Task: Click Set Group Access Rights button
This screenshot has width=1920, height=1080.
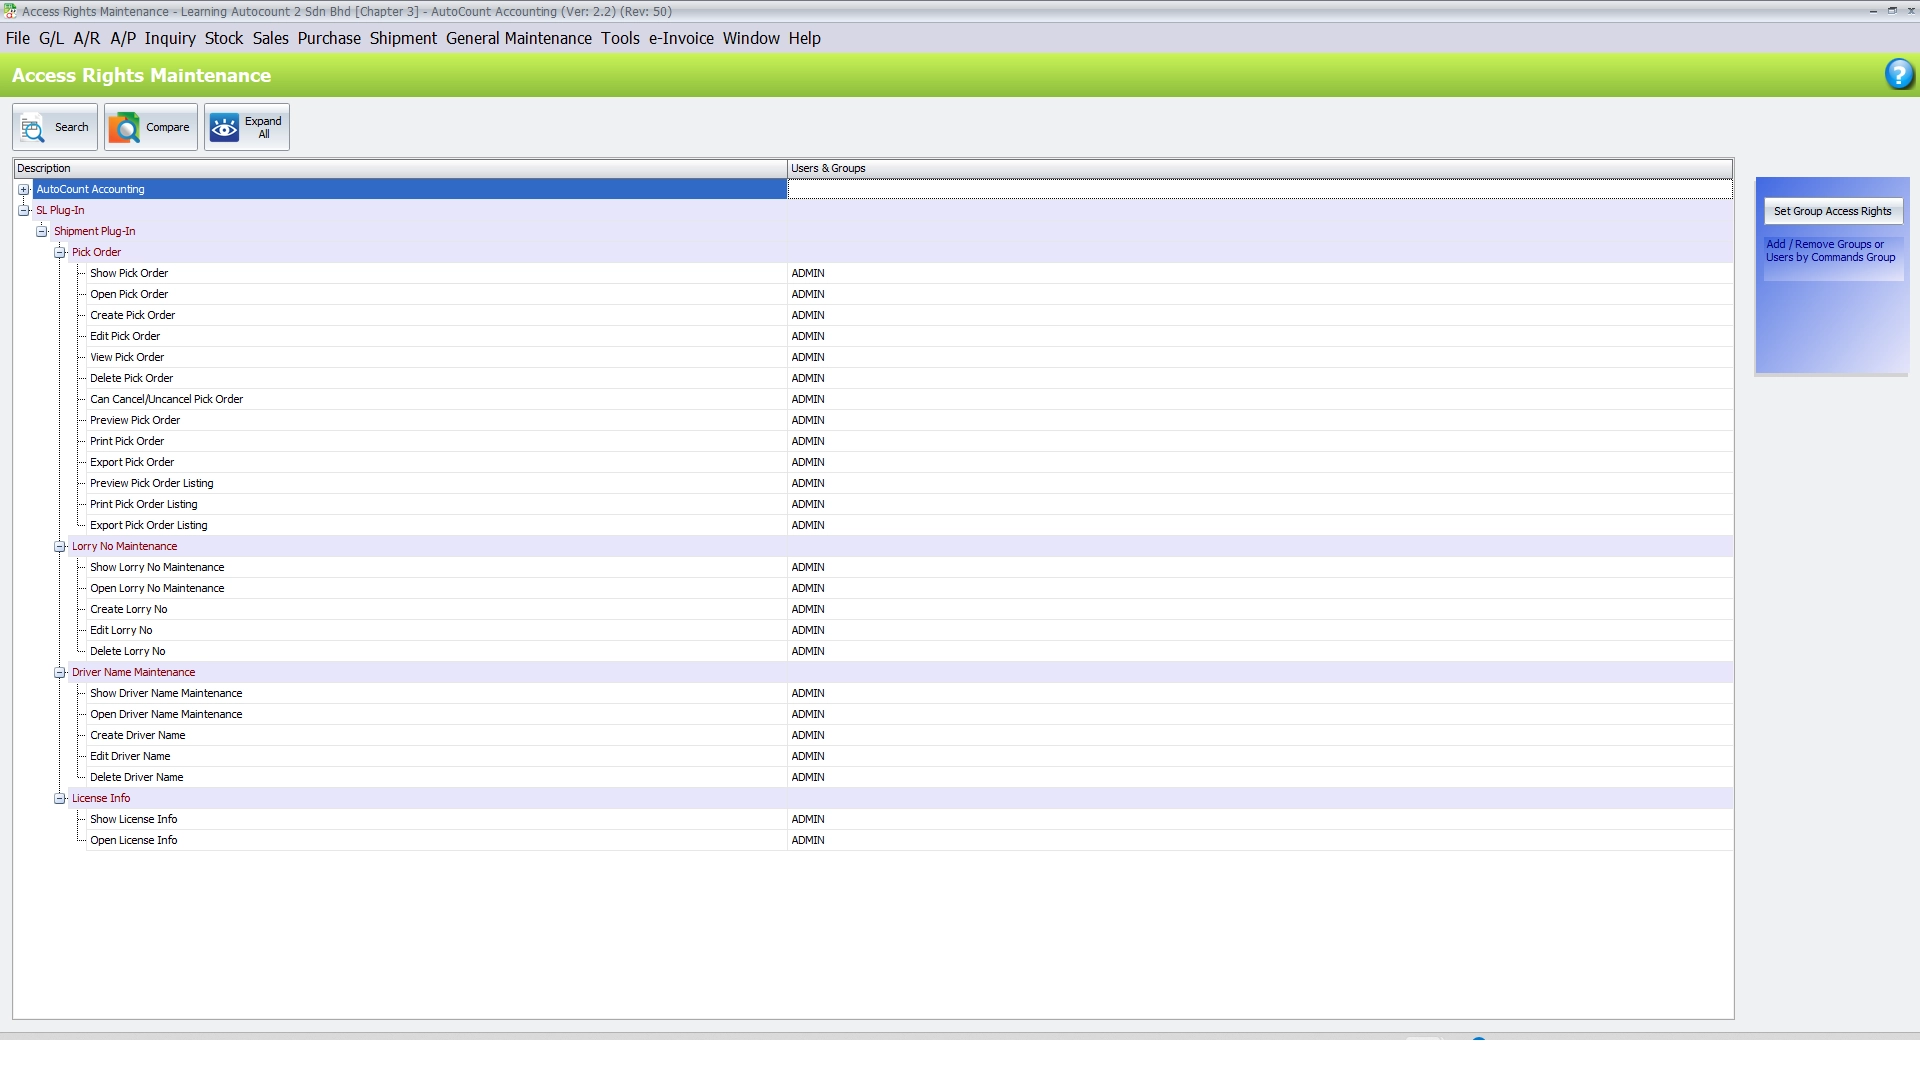Action: 1832,211
